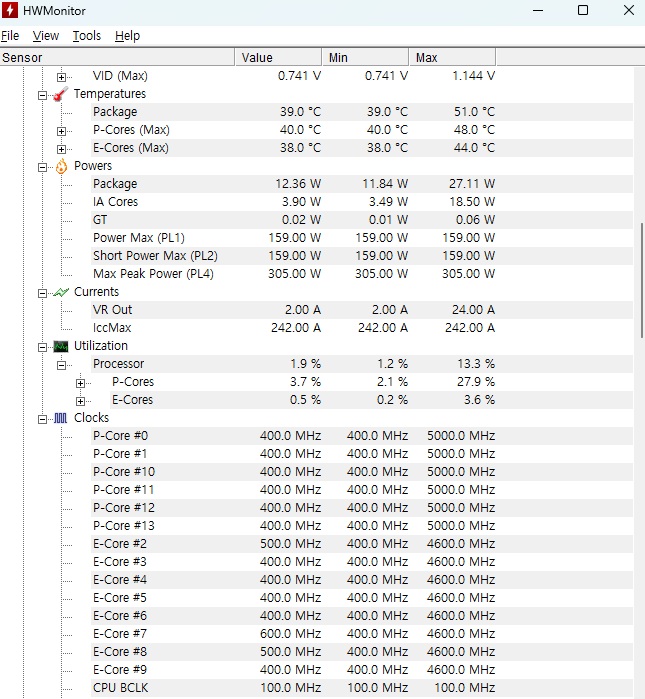Select Short Power Max (PL2) row

click(362, 256)
